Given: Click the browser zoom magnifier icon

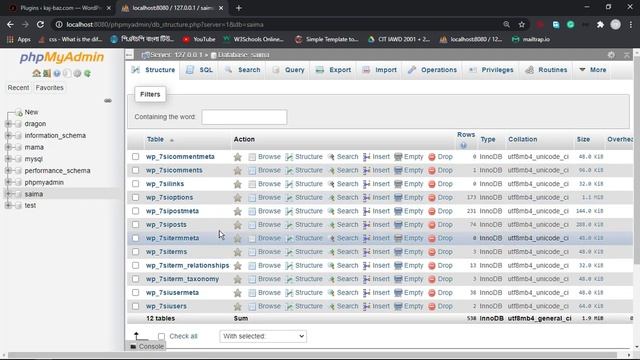Looking at the screenshot, I should (507, 24).
